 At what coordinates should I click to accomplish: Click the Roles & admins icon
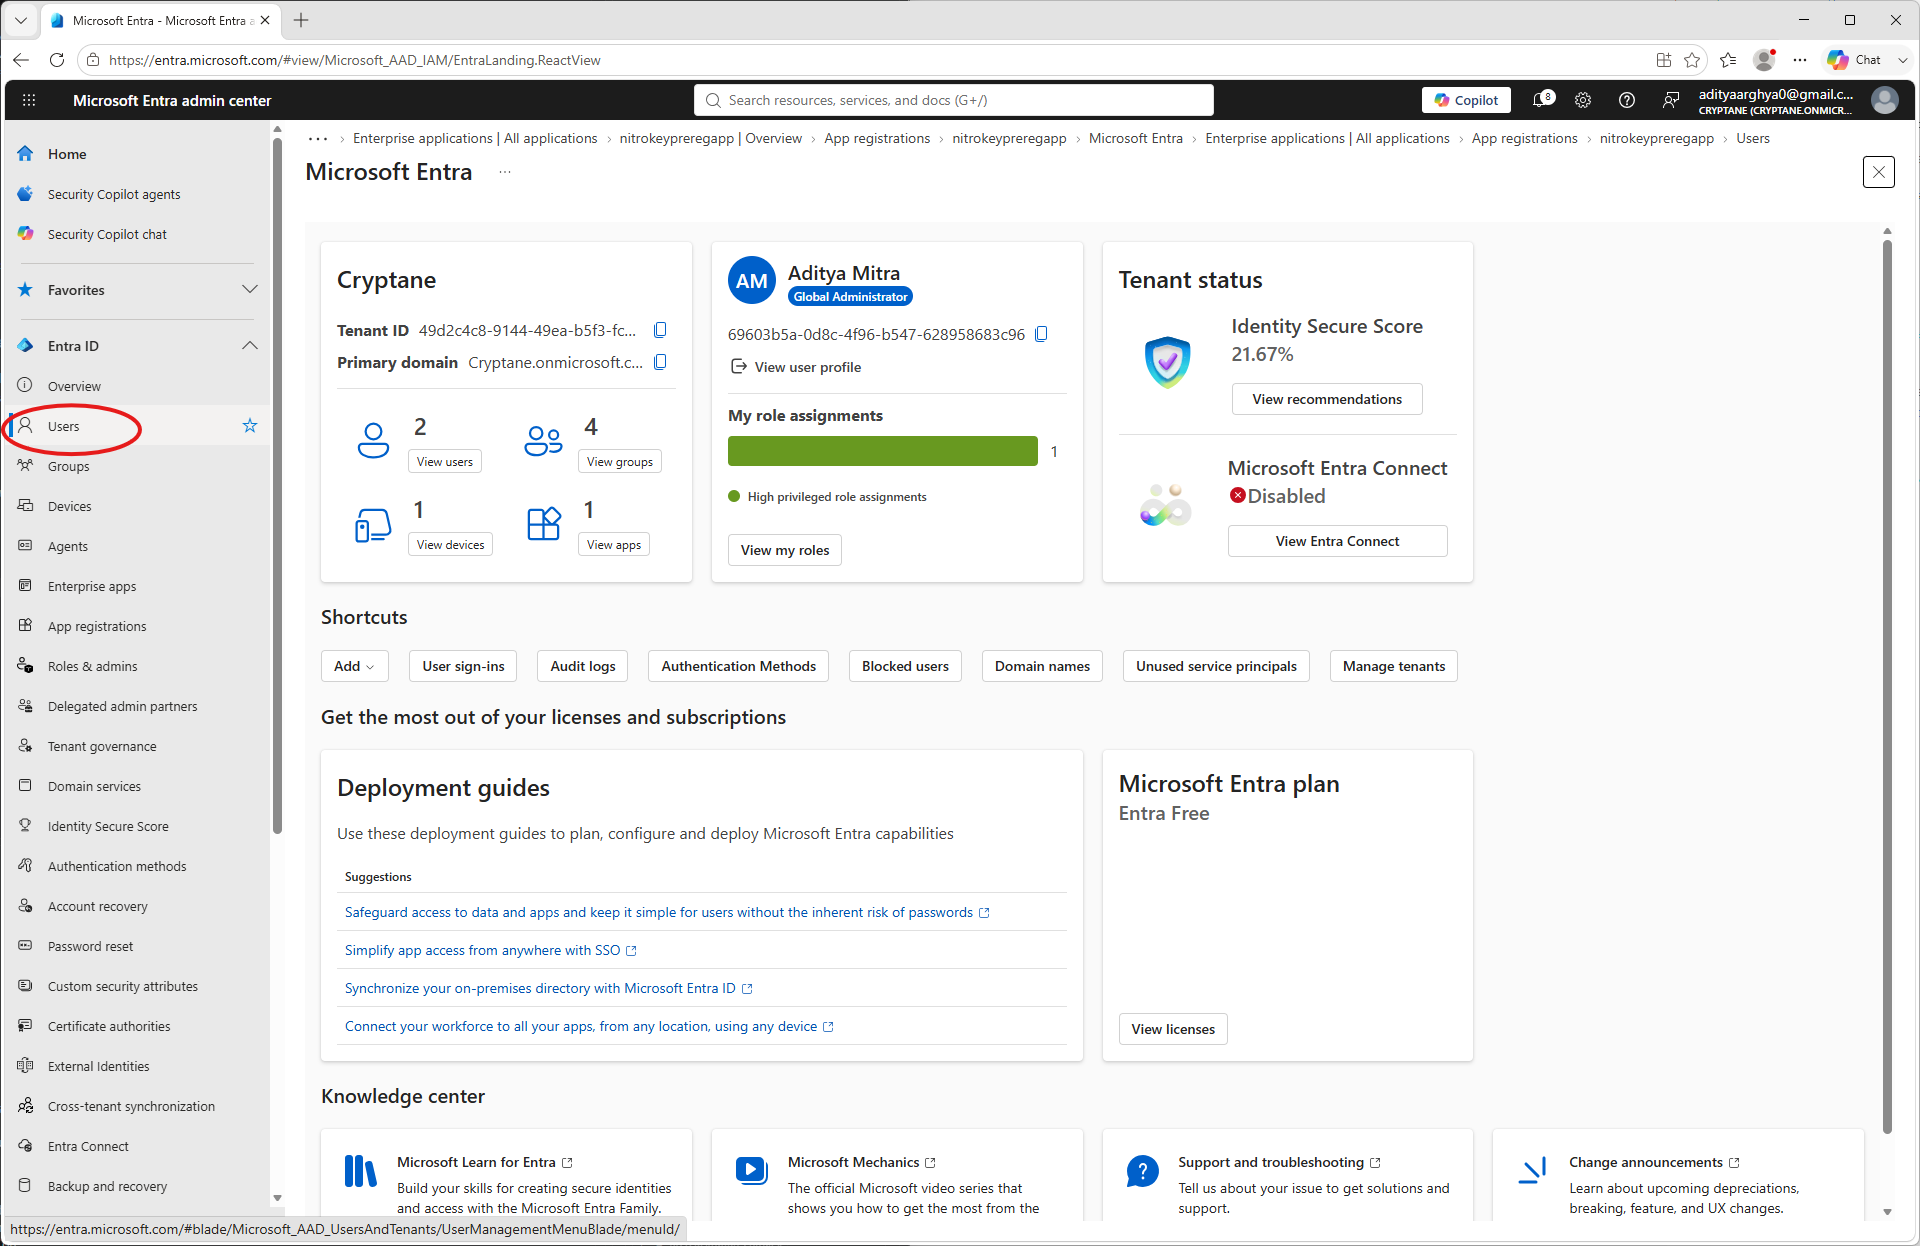point(26,666)
